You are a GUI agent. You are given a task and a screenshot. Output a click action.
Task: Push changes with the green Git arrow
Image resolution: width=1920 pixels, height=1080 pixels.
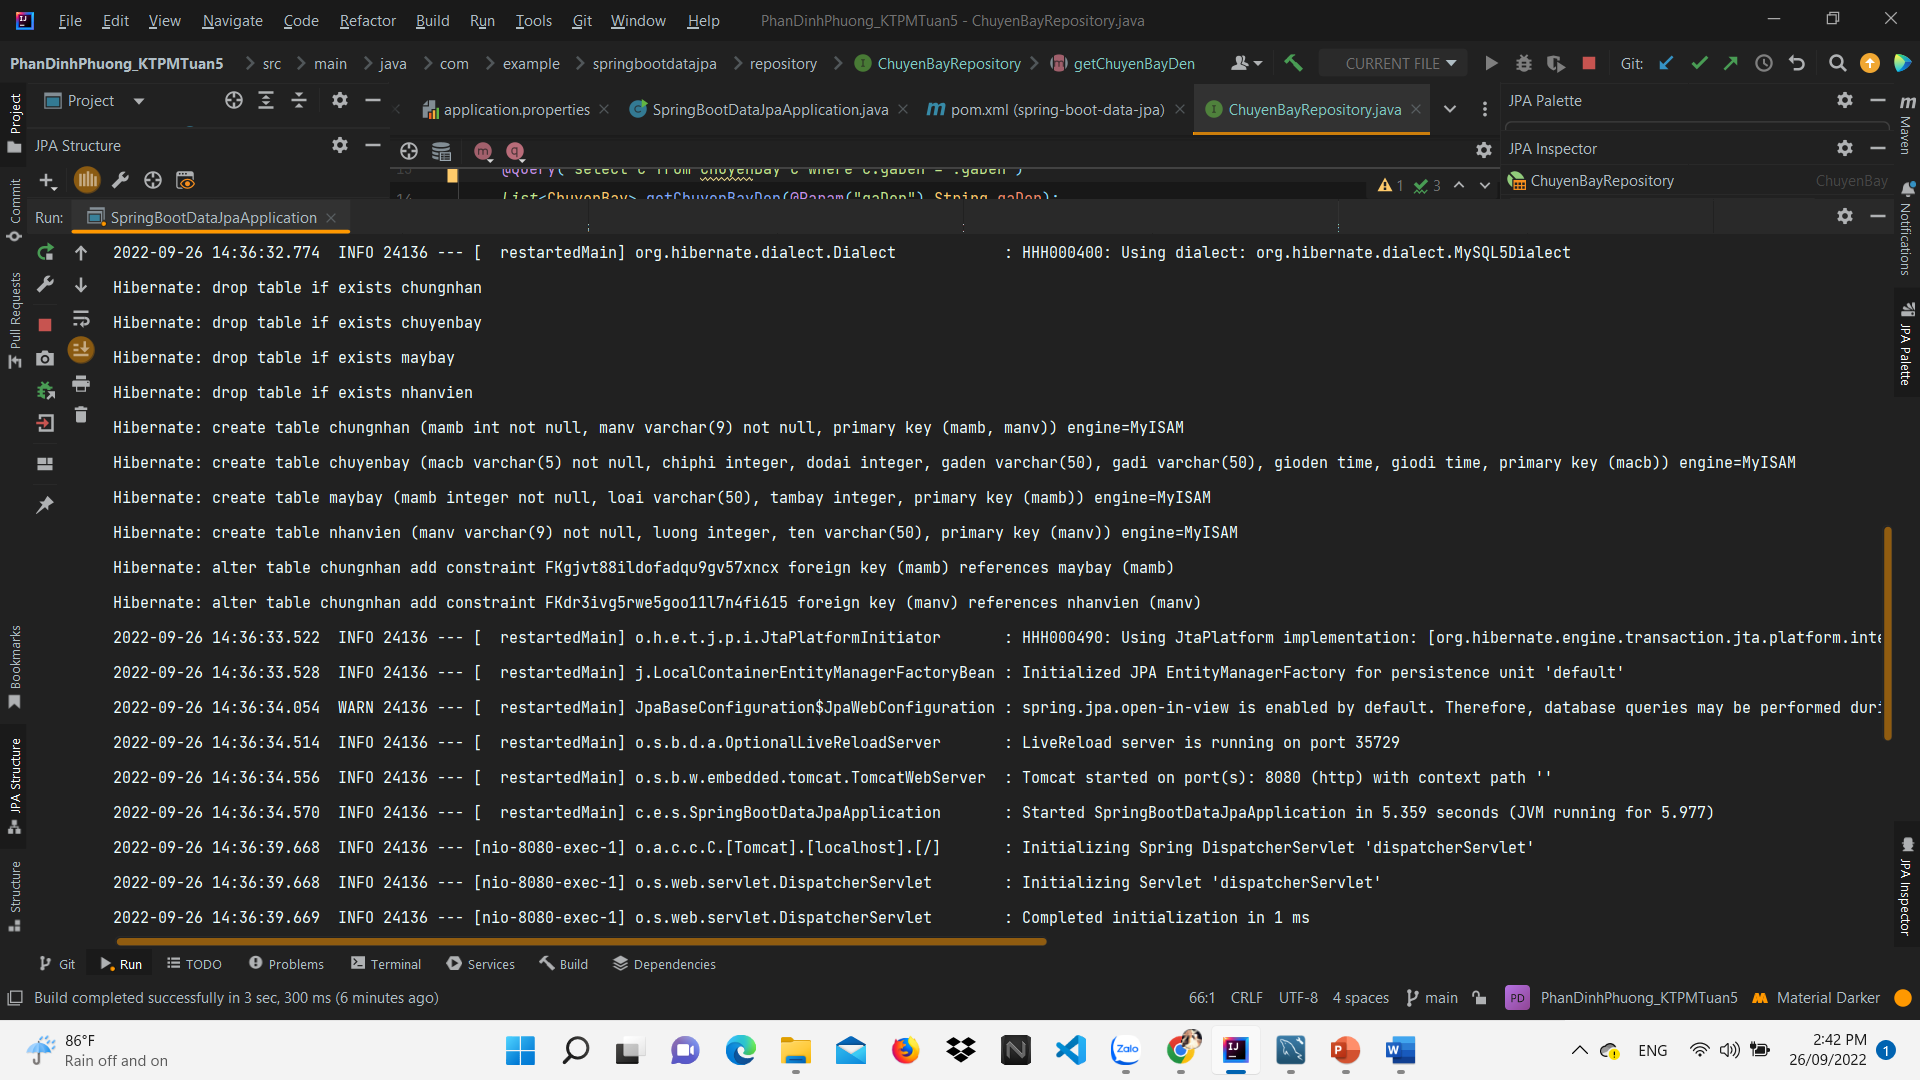(1731, 62)
